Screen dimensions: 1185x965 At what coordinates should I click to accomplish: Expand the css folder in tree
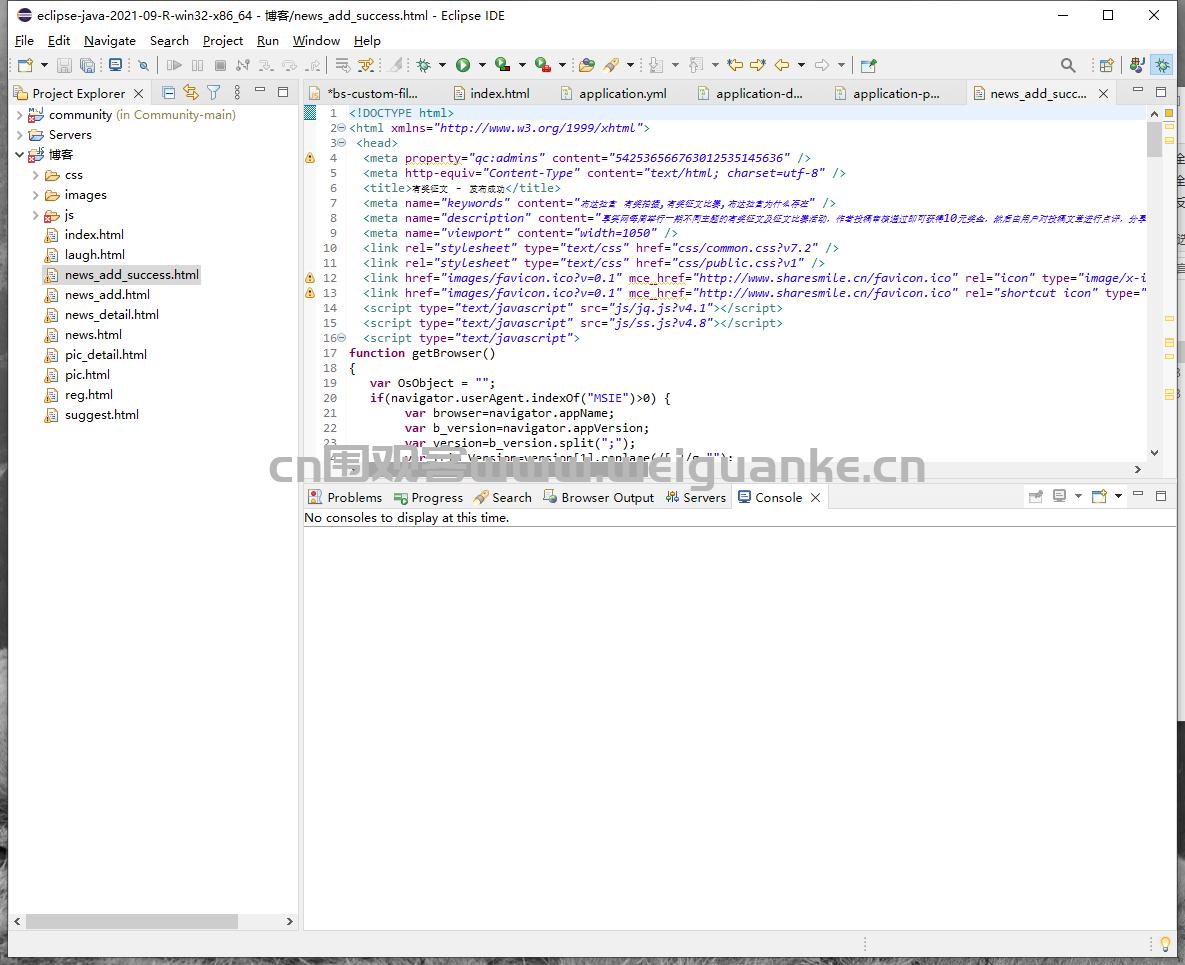pos(36,175)
